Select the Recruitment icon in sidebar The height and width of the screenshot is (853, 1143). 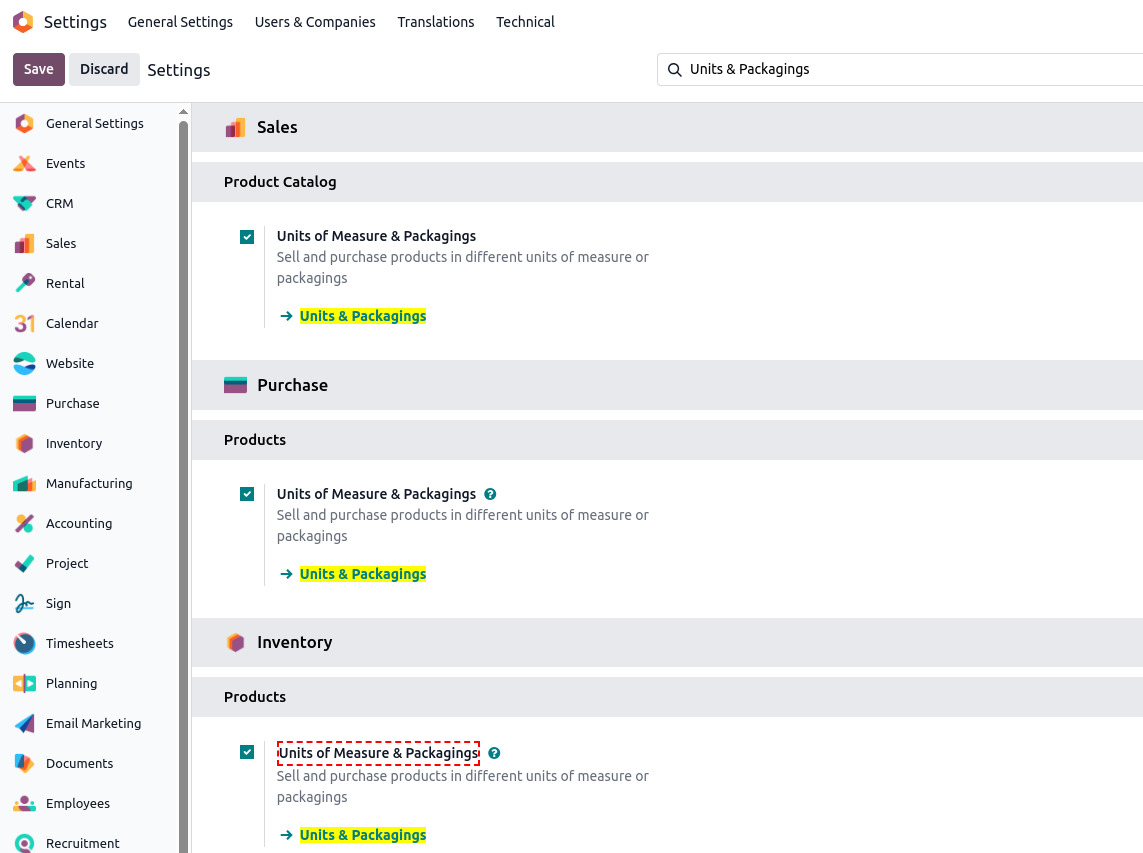pos(24,844)
